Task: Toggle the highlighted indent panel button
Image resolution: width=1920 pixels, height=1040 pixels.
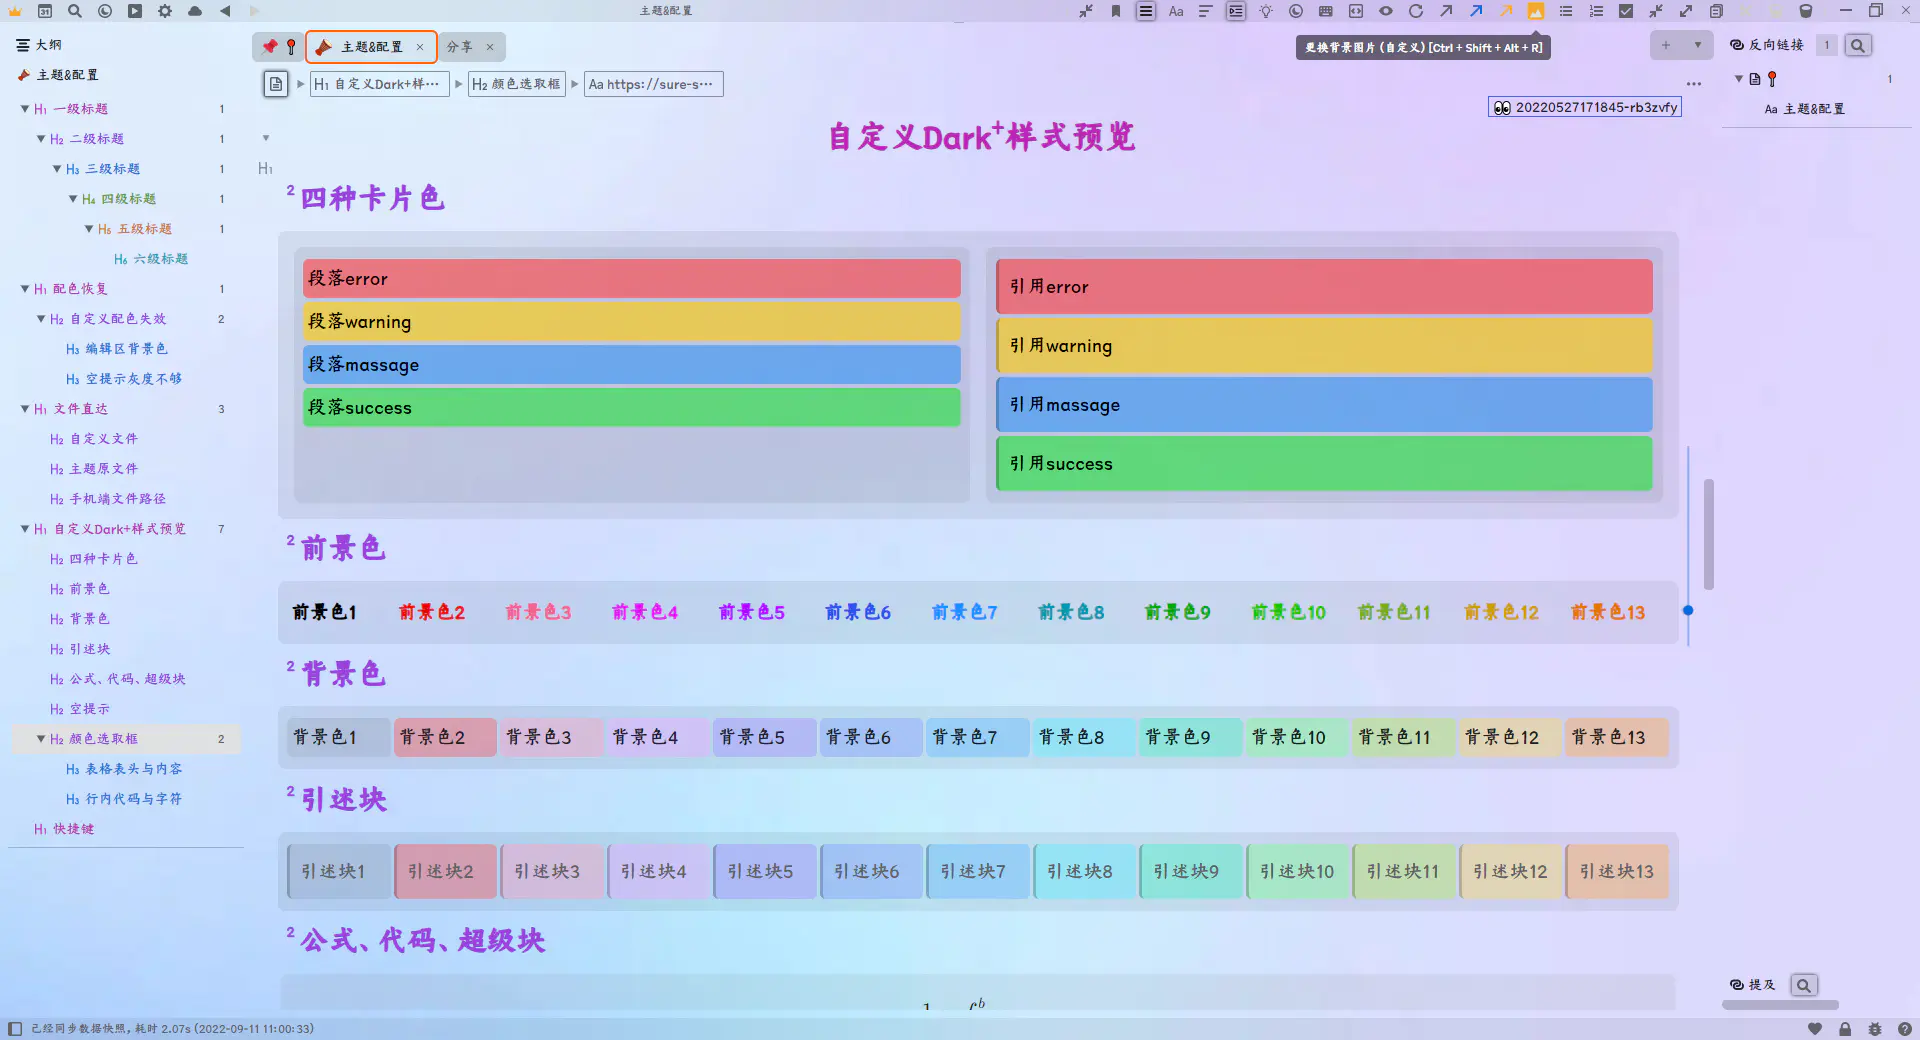Action: pyautogui.click(x=1236, y=11)
